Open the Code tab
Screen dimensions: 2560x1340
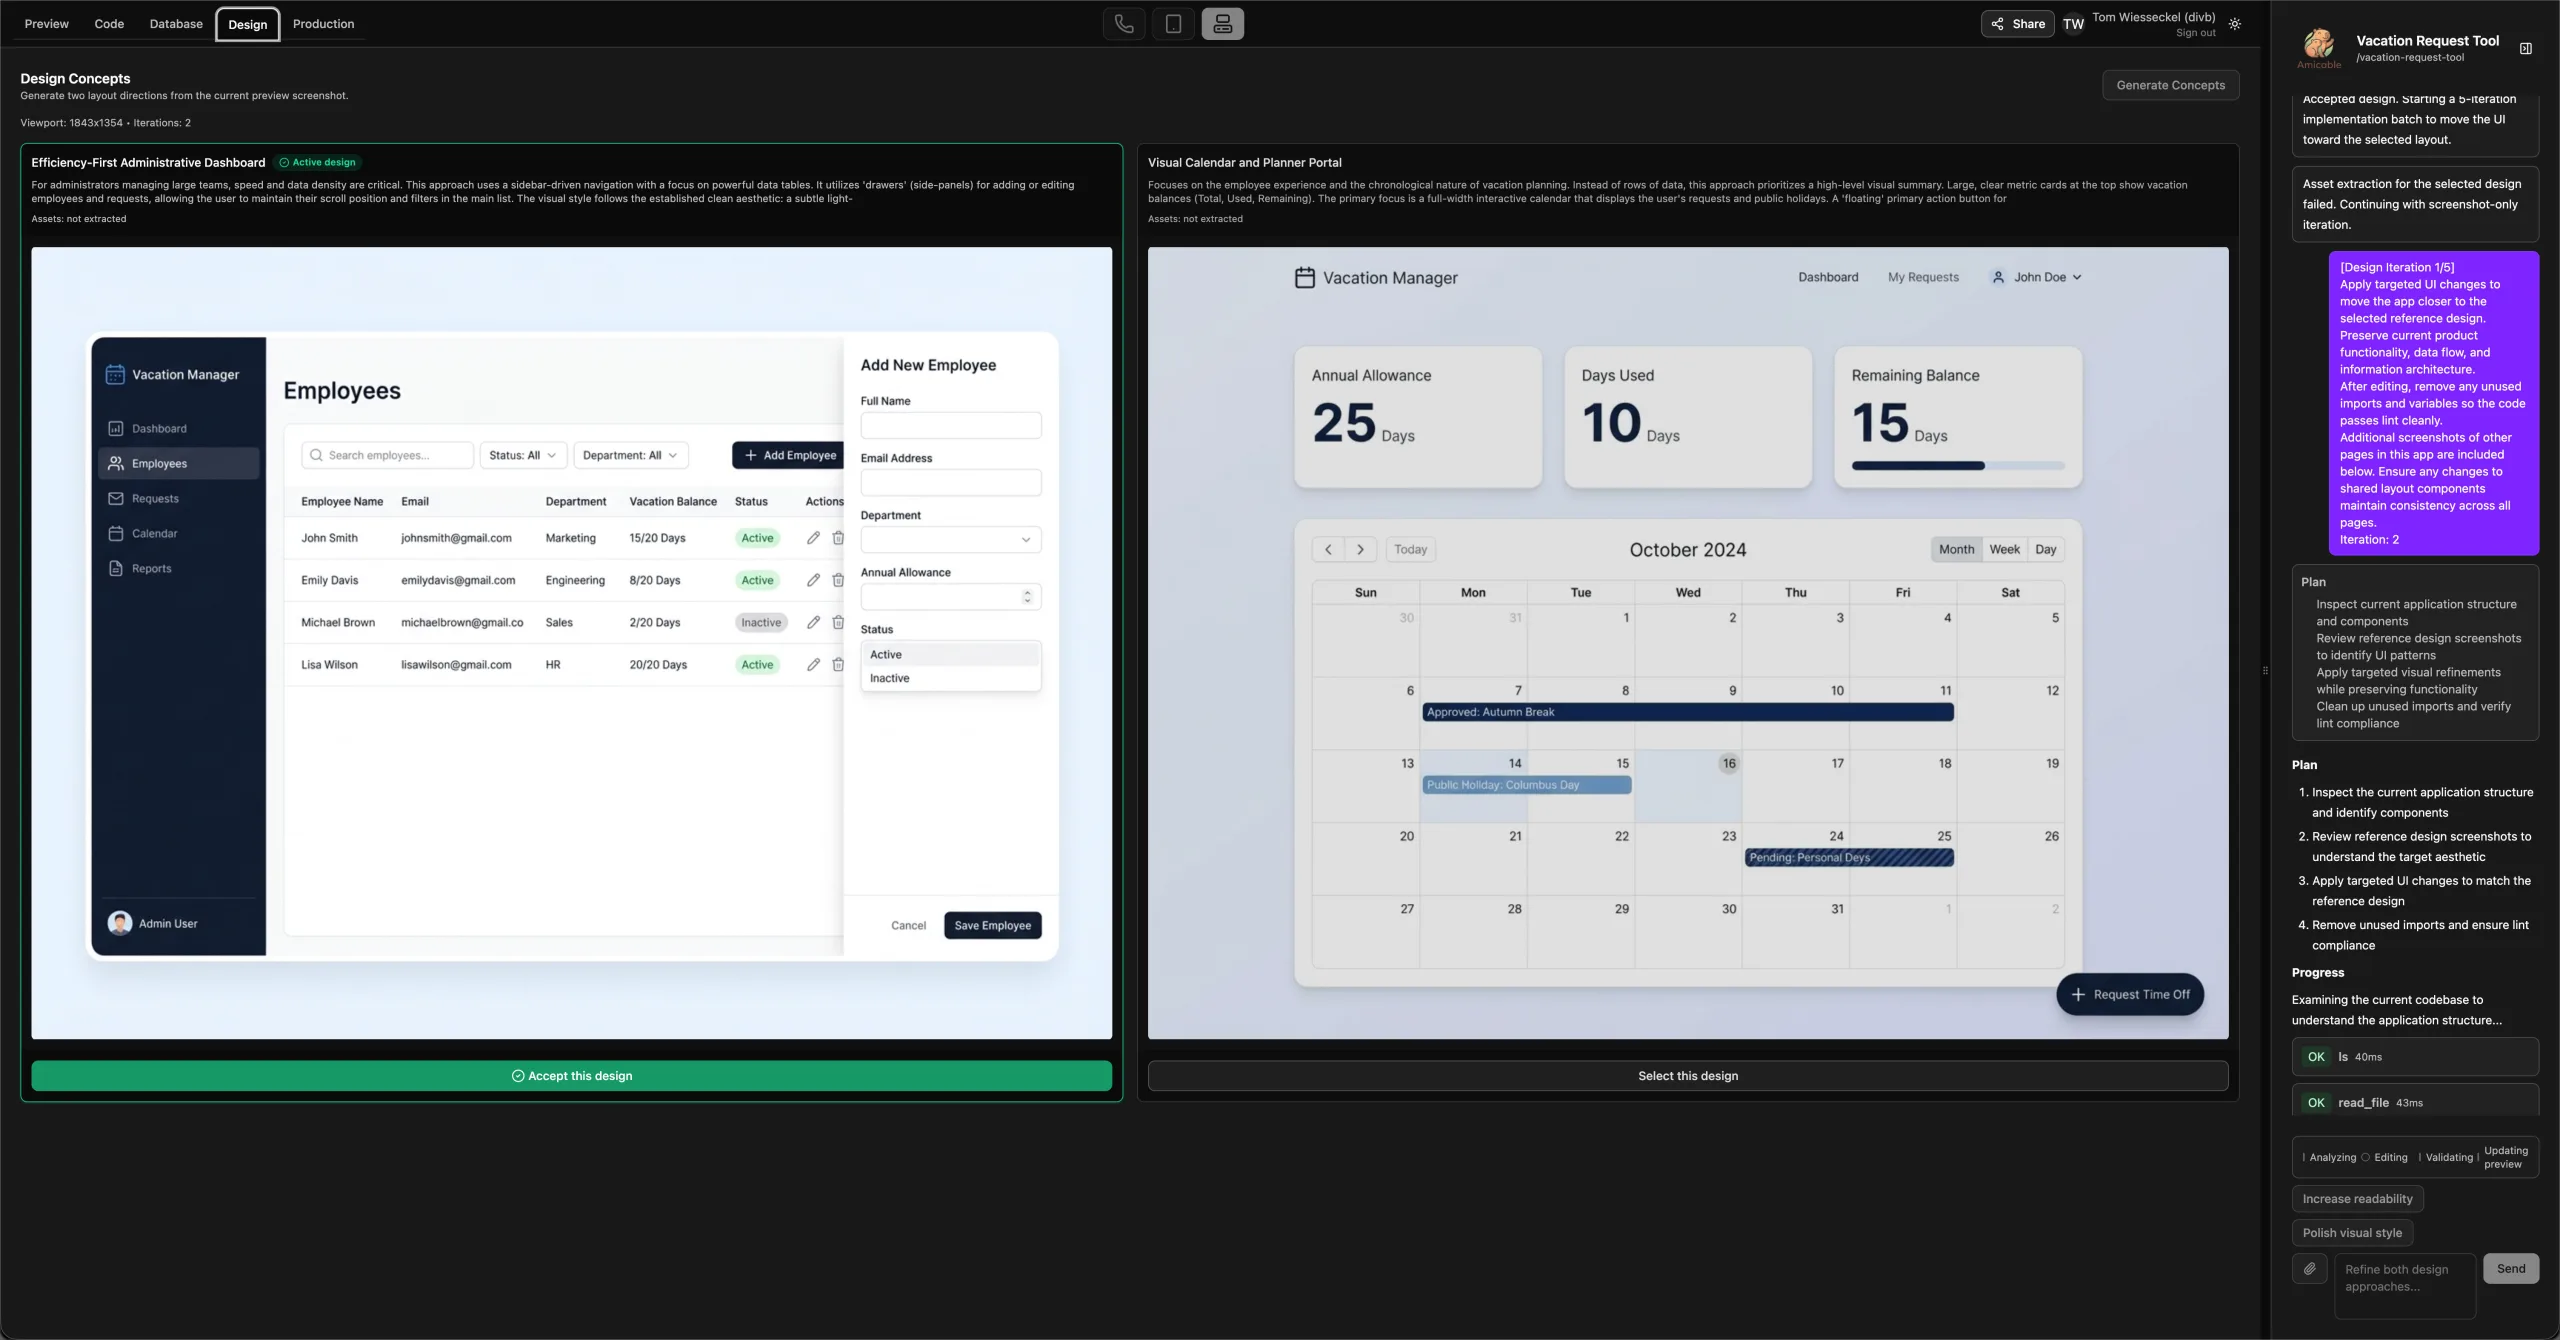109,24
